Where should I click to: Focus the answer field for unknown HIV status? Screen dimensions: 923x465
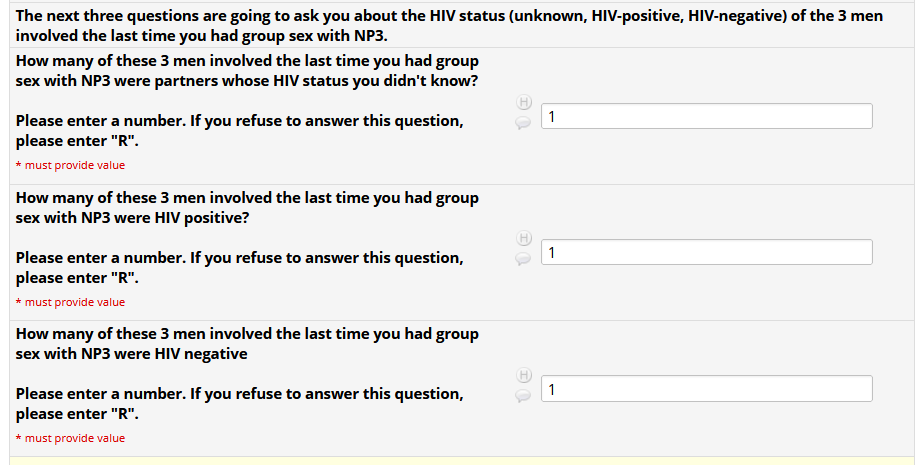[706, 116]
